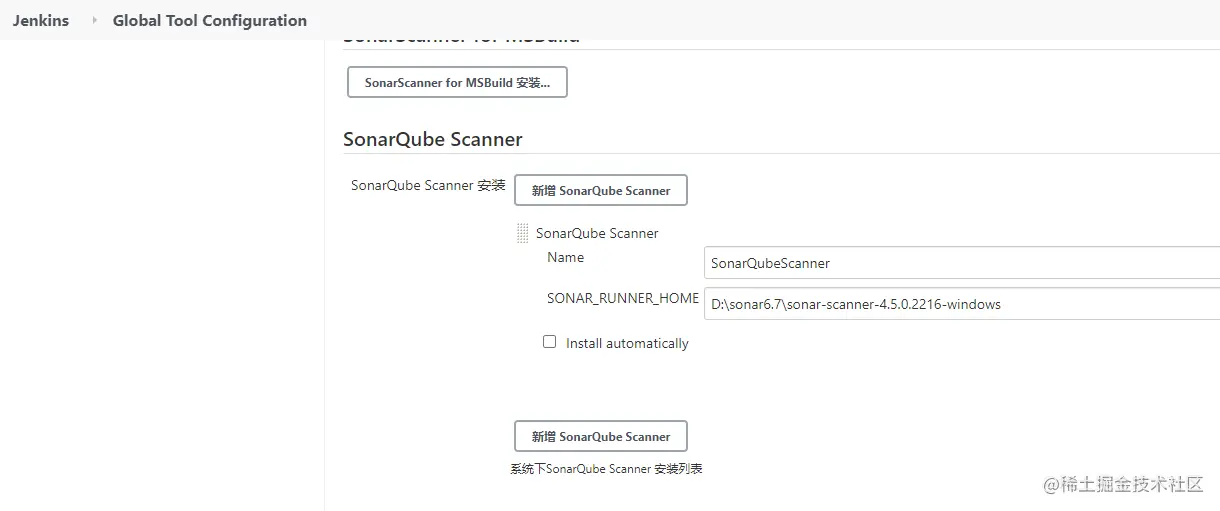Viewport: 1220px width, 511px height.
Task: Focus the Name field containing SonarQubeScanner
Action: pos(960,263)
